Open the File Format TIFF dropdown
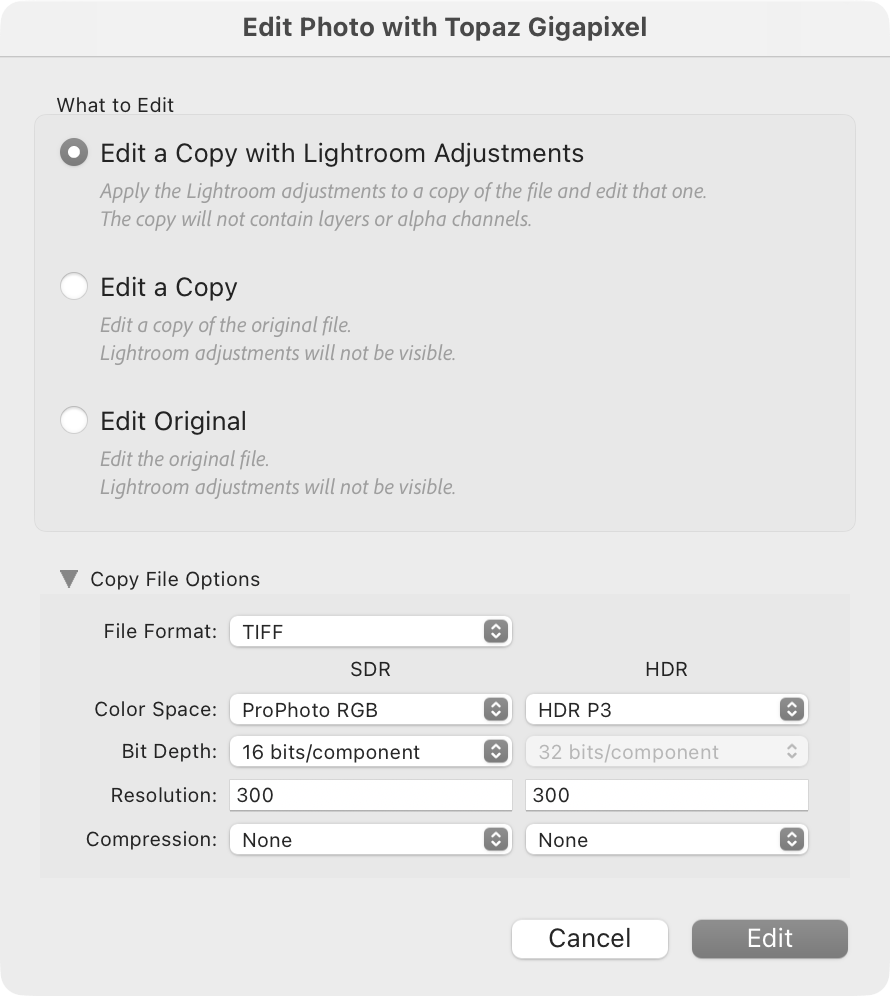This screenshot has width=890, height=996. click(x=370, y=631)
